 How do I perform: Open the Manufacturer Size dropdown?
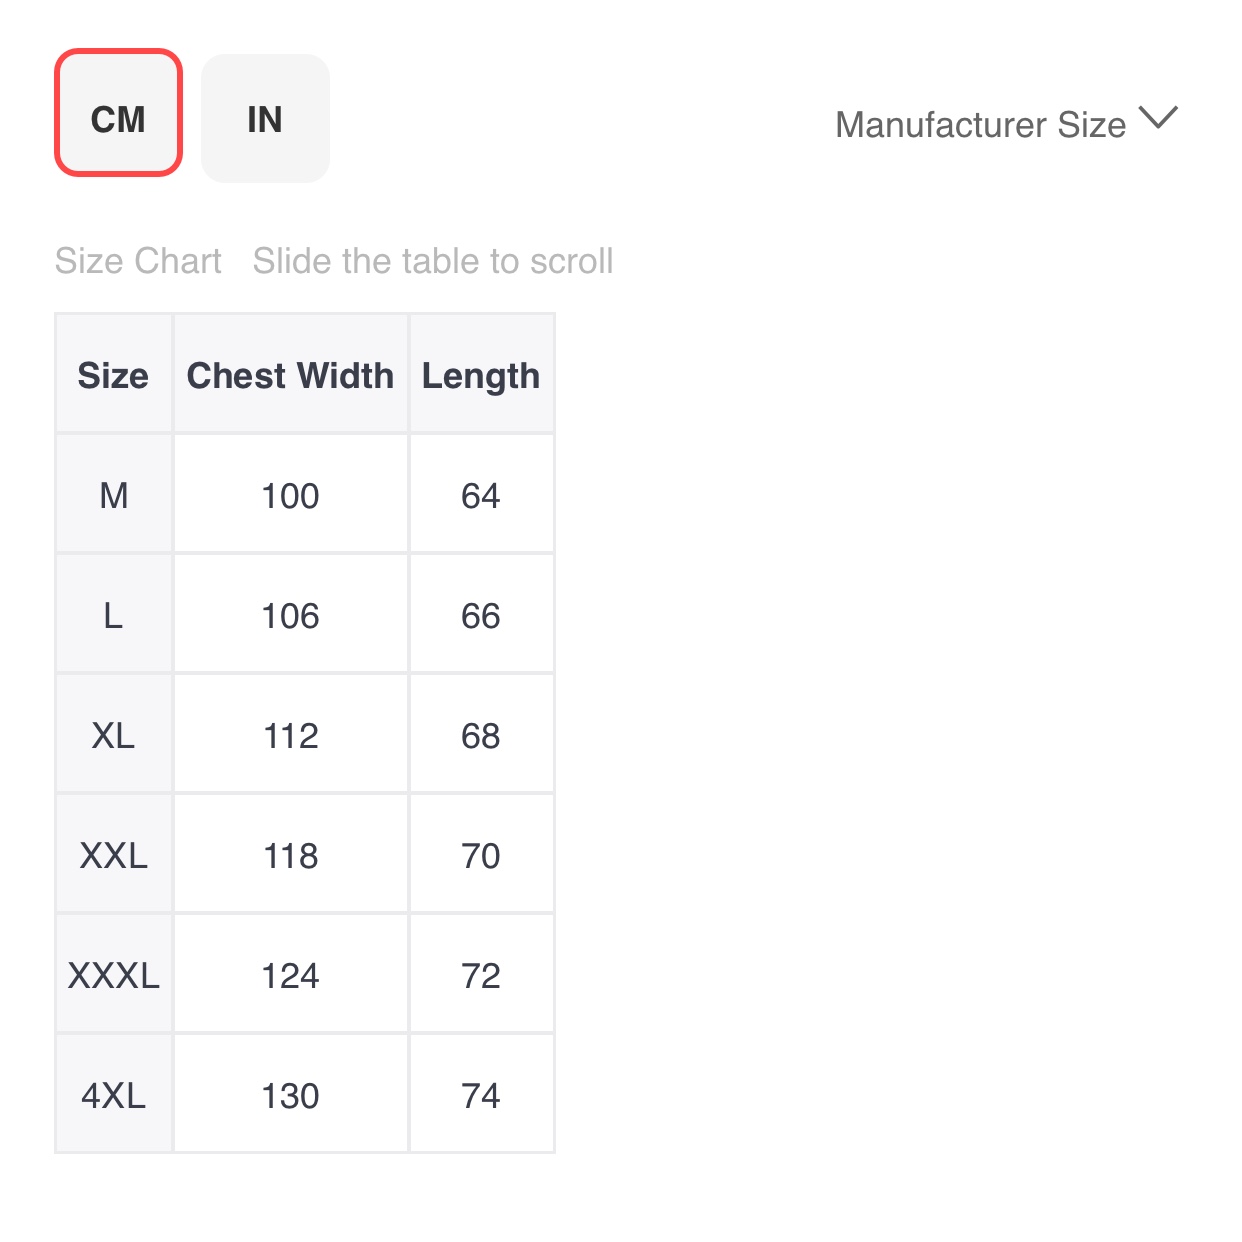980,125
